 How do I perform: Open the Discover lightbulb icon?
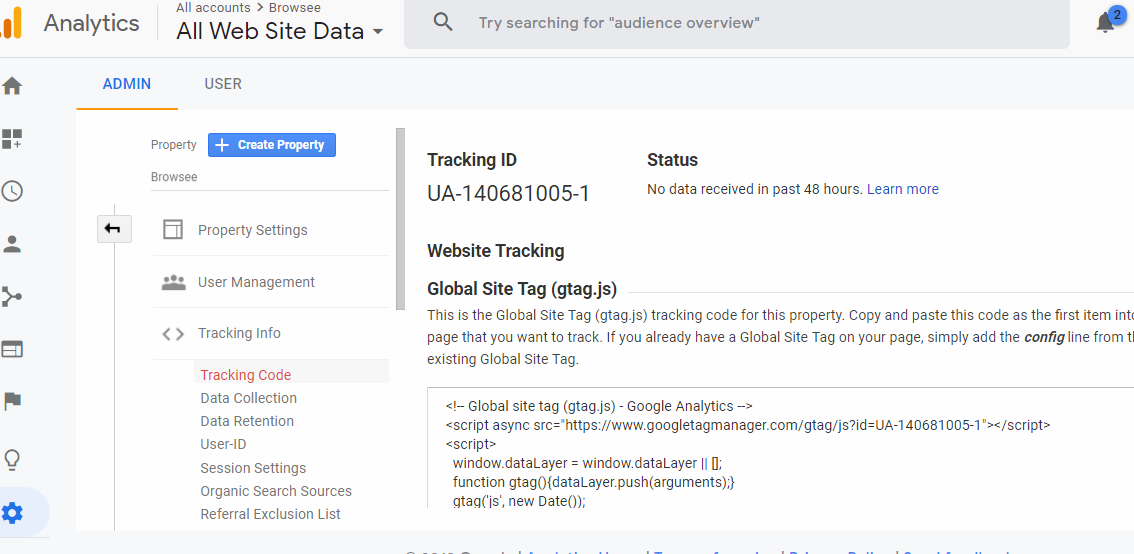tap(12, 459)
